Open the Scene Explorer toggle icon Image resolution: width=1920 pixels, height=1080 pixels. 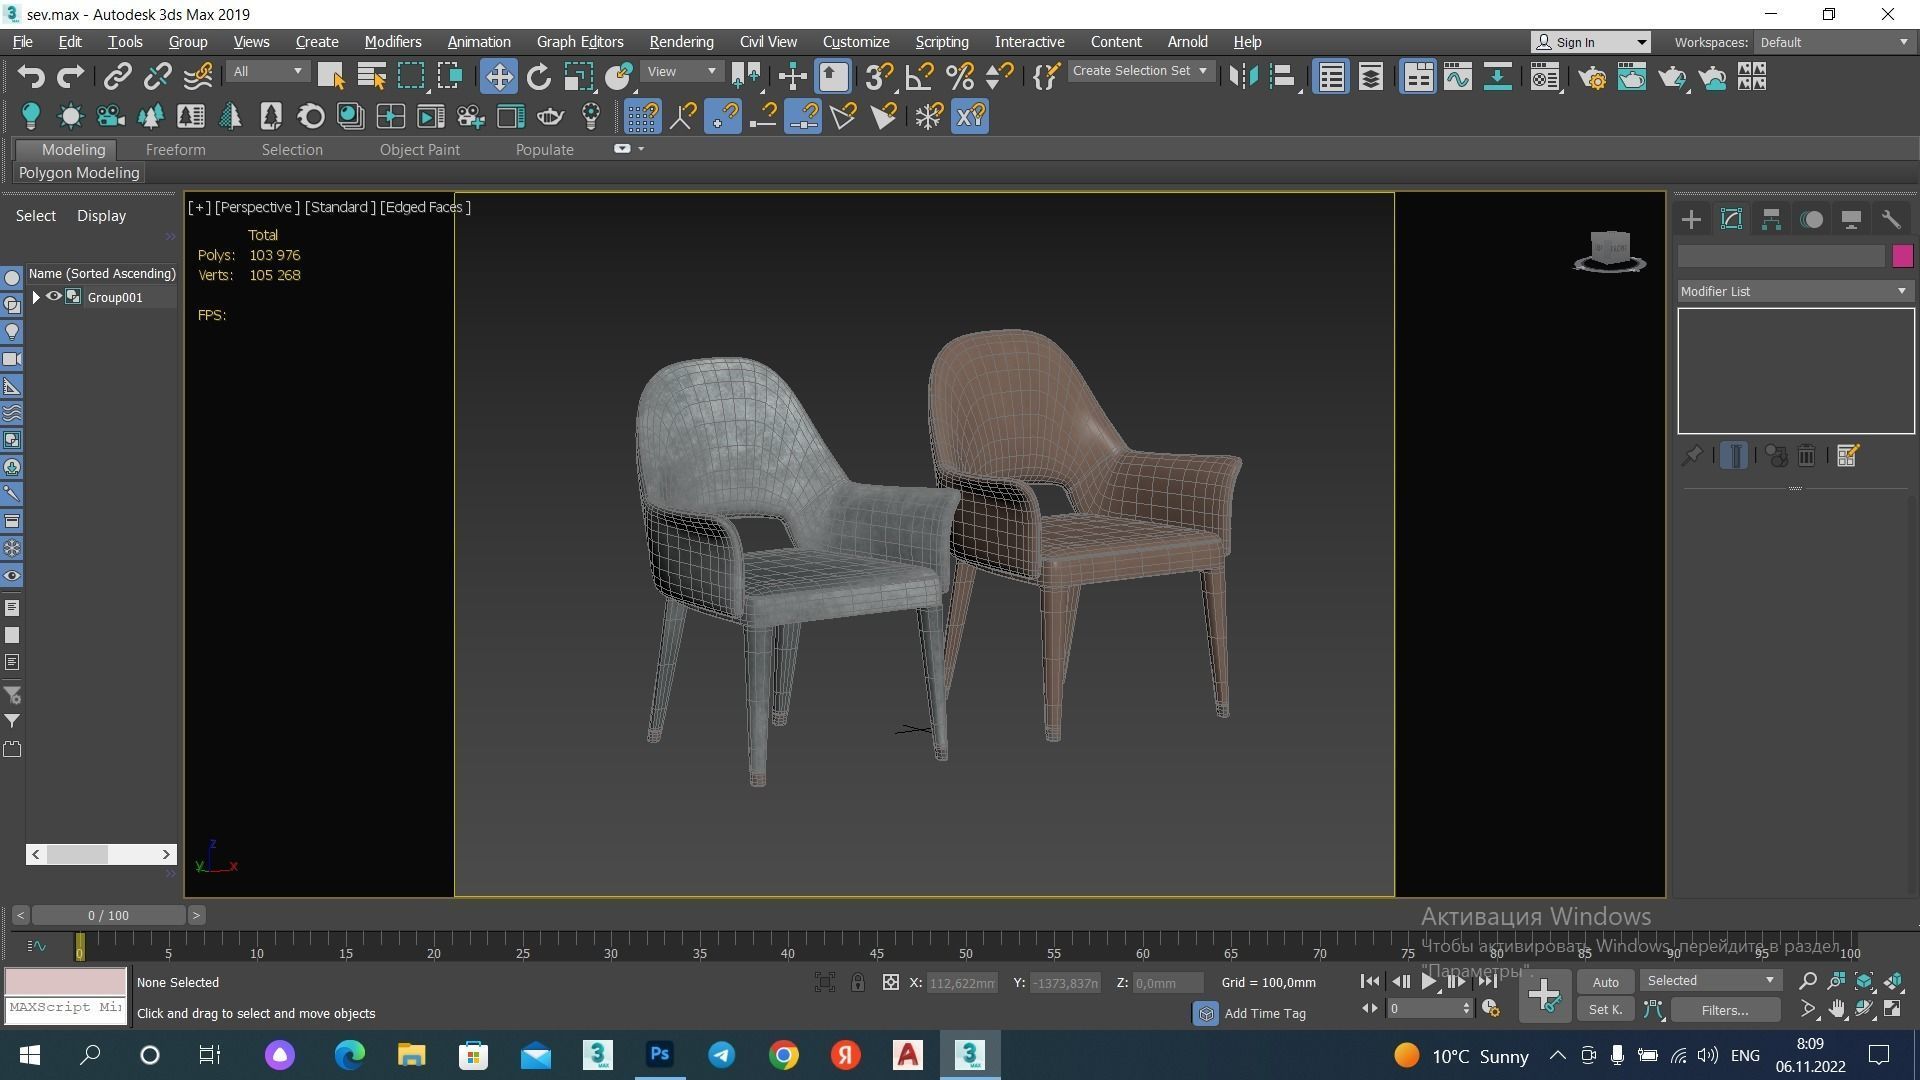1331,77
